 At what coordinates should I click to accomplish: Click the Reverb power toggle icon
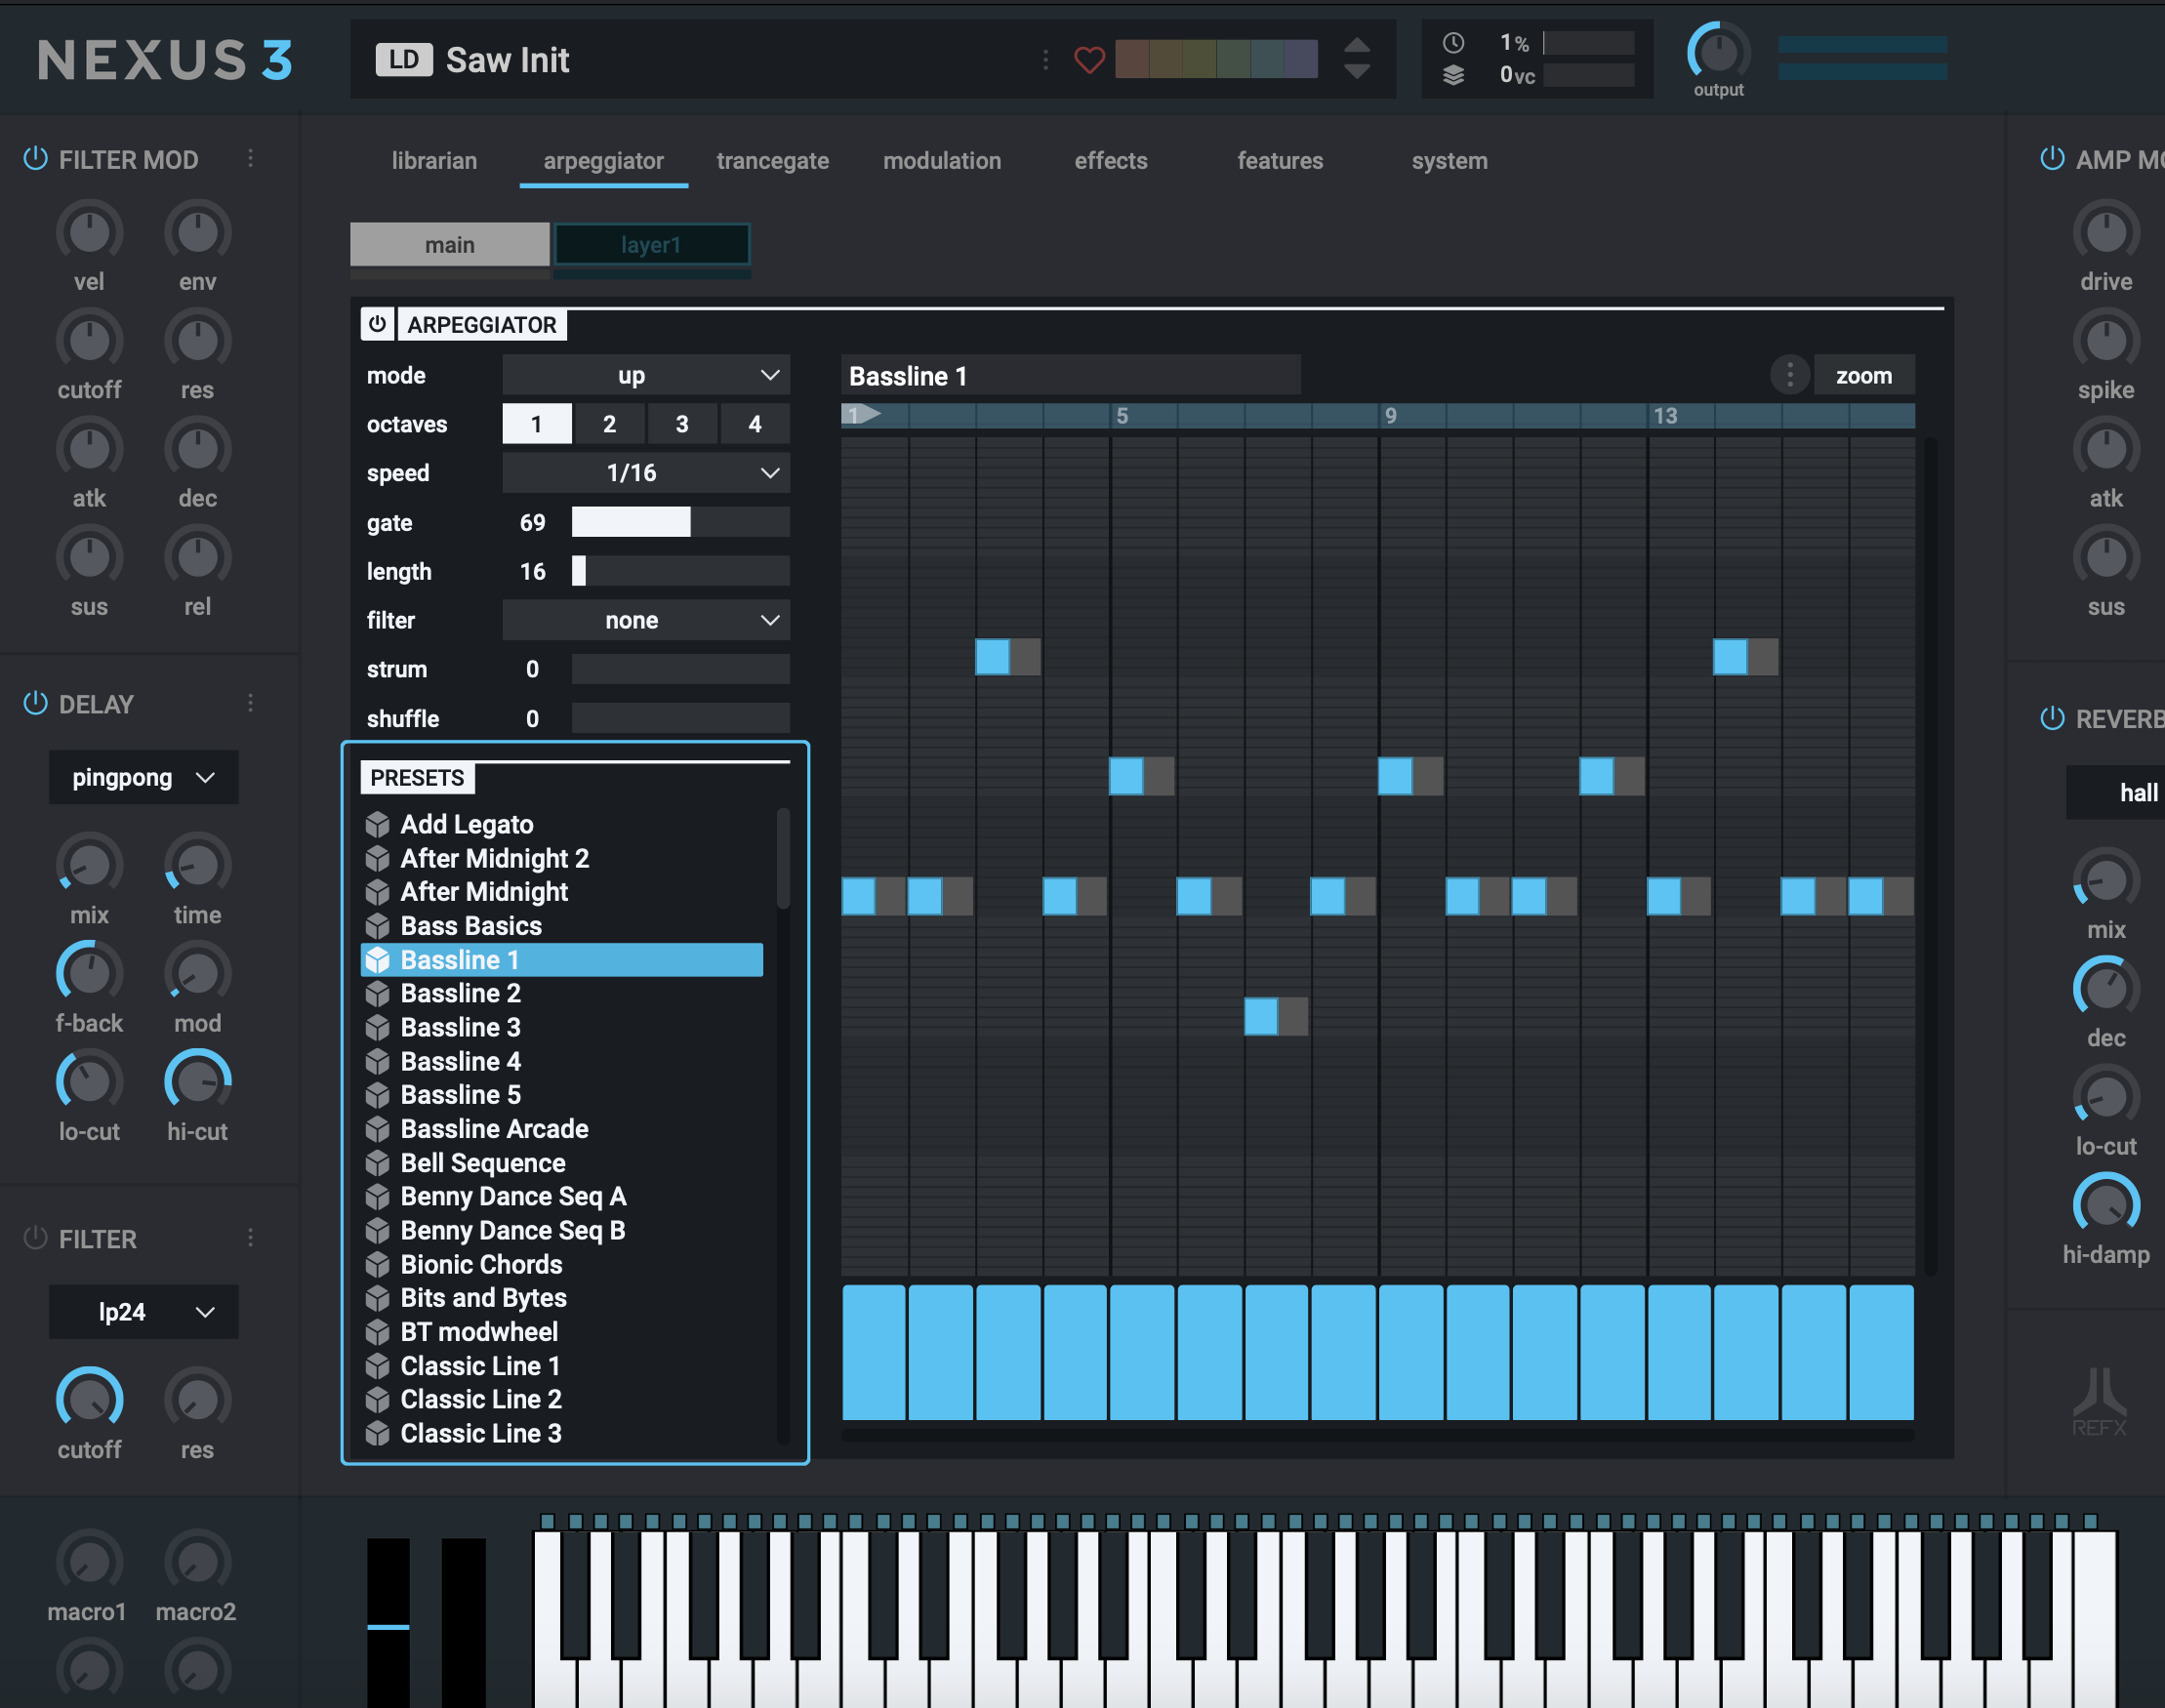point(2053,717)
